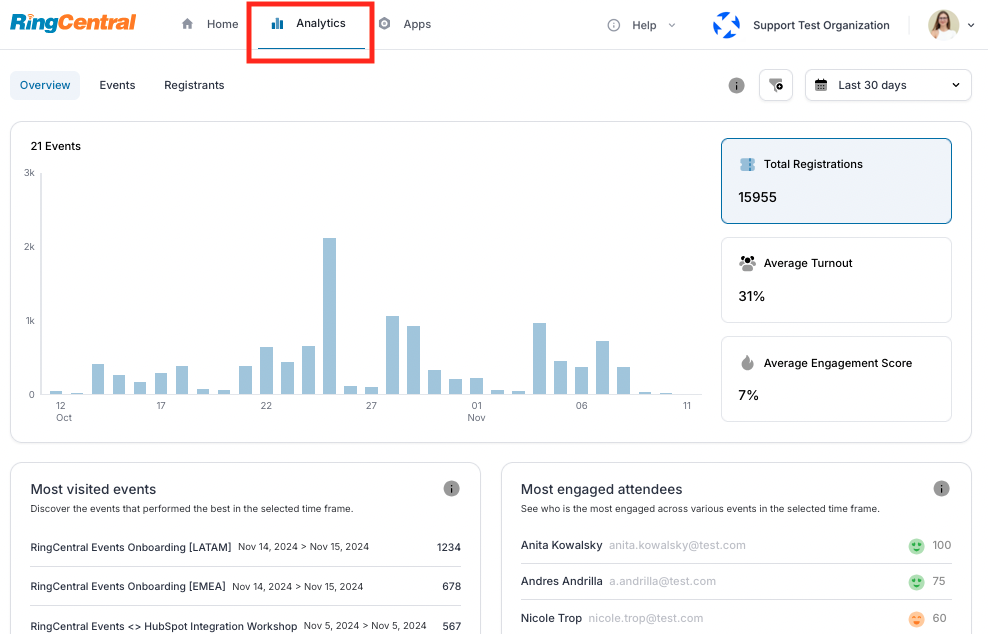Image resolution: width=988 pixels, height=634 pixels.
Task: Click the Apps hexagon icon
Action: [384, 24]
